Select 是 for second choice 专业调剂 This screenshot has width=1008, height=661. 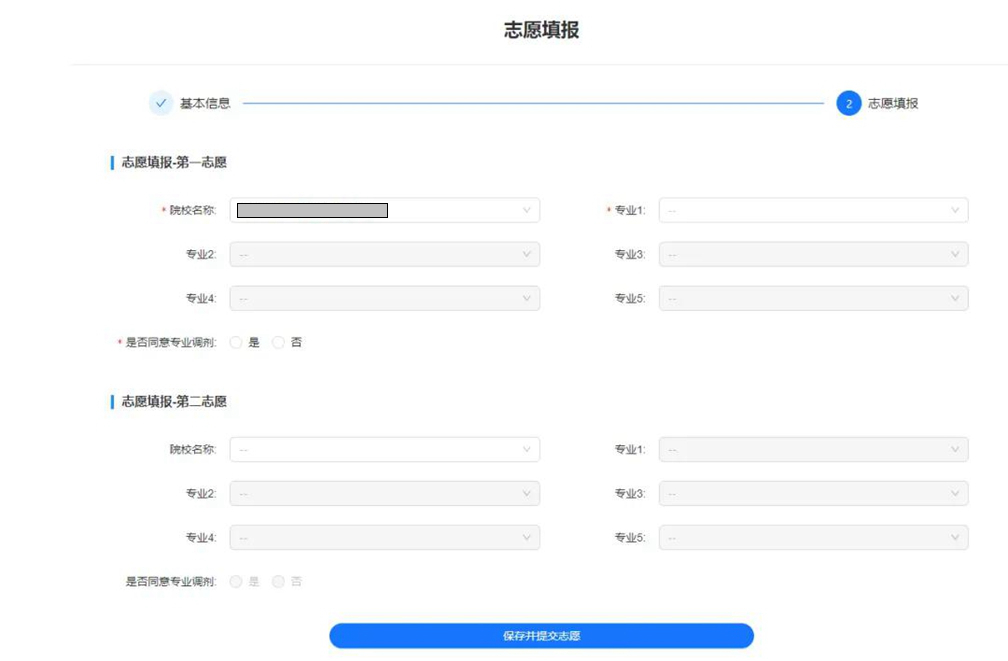[x=237, y=581]
